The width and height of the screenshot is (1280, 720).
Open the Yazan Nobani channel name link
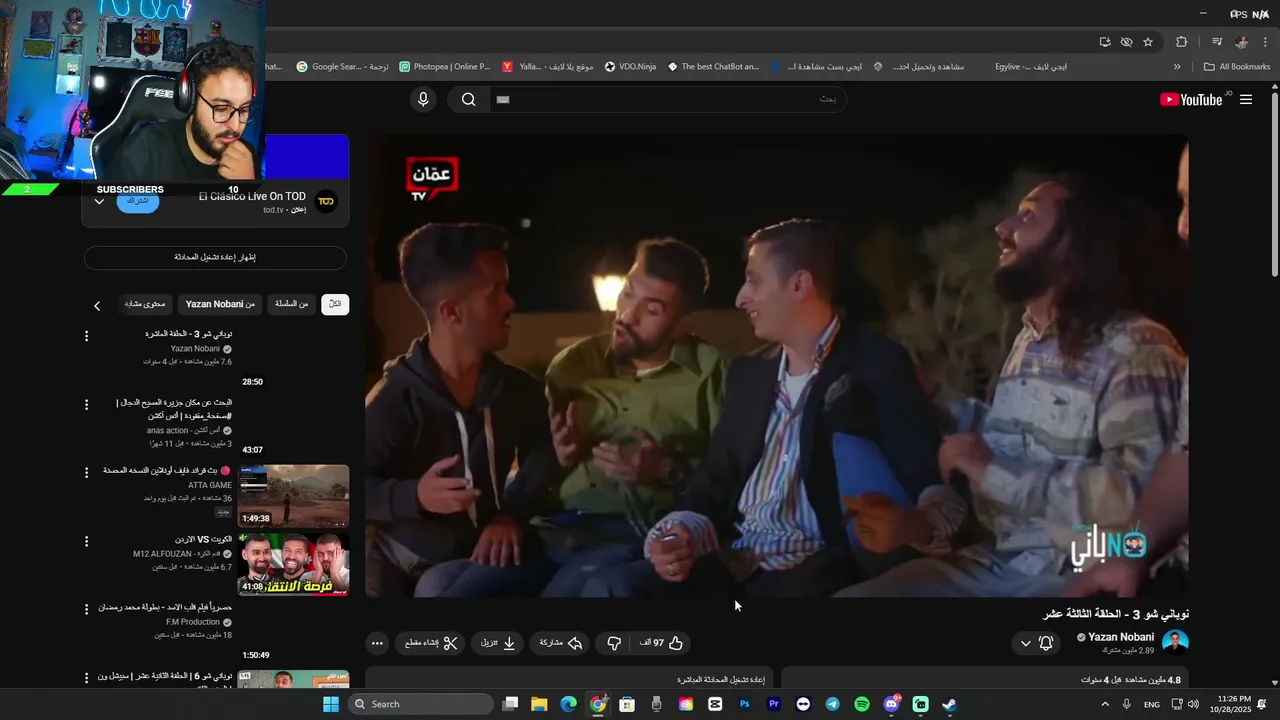tap(1121, 637)
